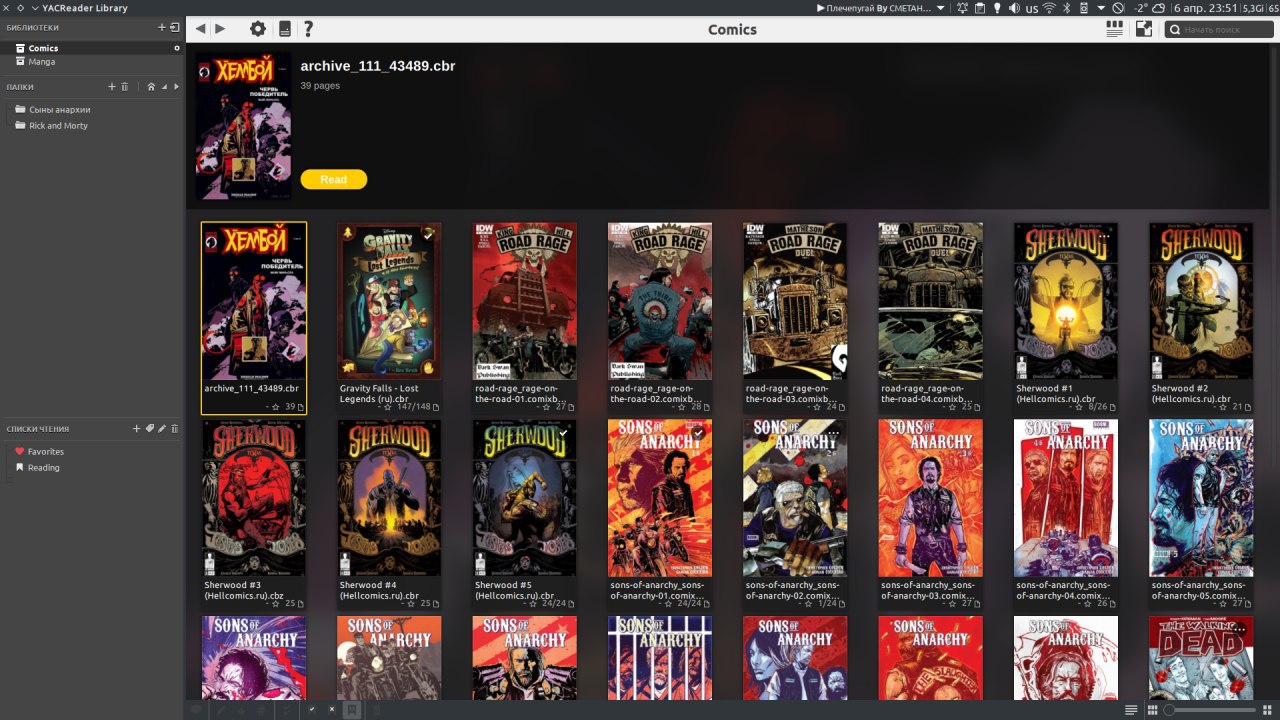1280x720 pixels.
Task: Delete reading list trash icon
Action: click(x=175, y=429)
